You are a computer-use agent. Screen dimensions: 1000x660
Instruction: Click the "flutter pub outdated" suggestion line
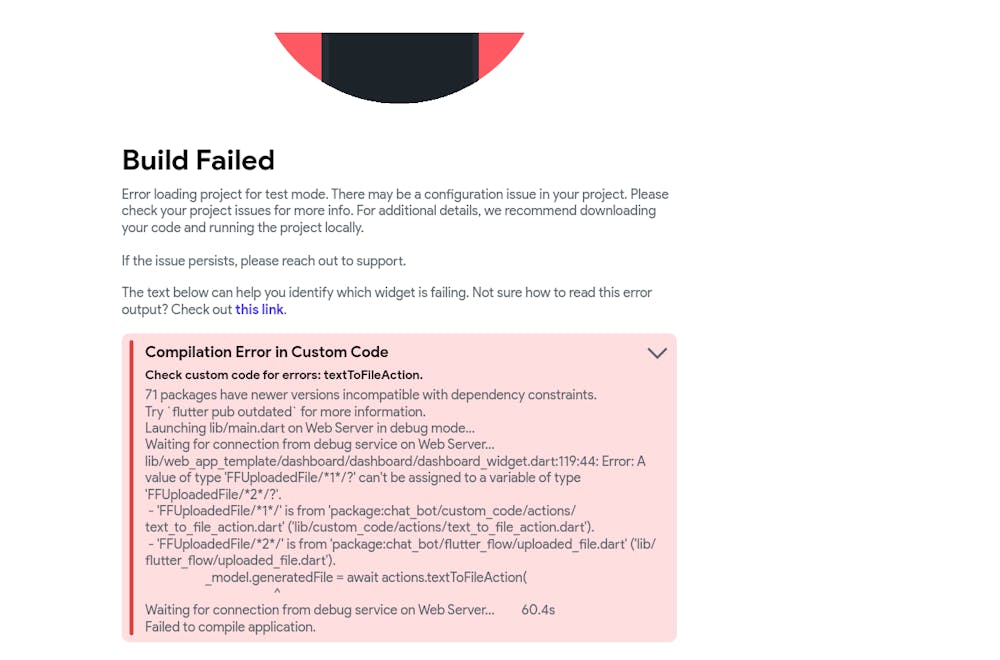click(285, 412)
